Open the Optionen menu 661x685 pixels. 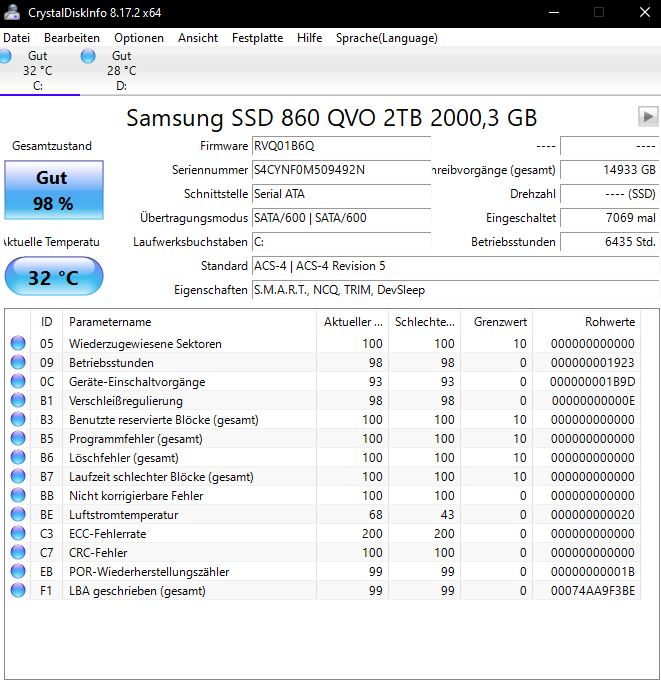click(139, 38)
